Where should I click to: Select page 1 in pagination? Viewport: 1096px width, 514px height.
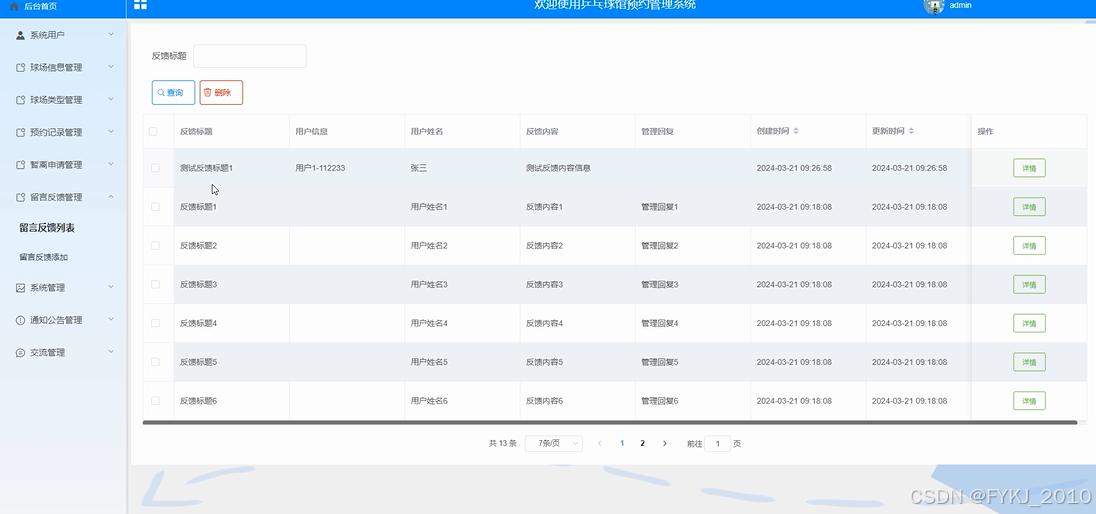[622, 443]
